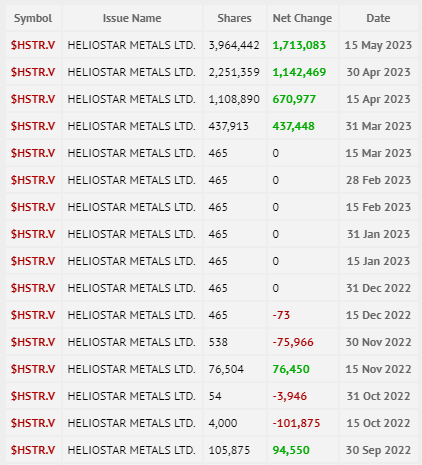Image resolution: width=422 pixels, height=465 pixels.
Task: Click the date 30 Sep 2022
Action: coord(378,450)
